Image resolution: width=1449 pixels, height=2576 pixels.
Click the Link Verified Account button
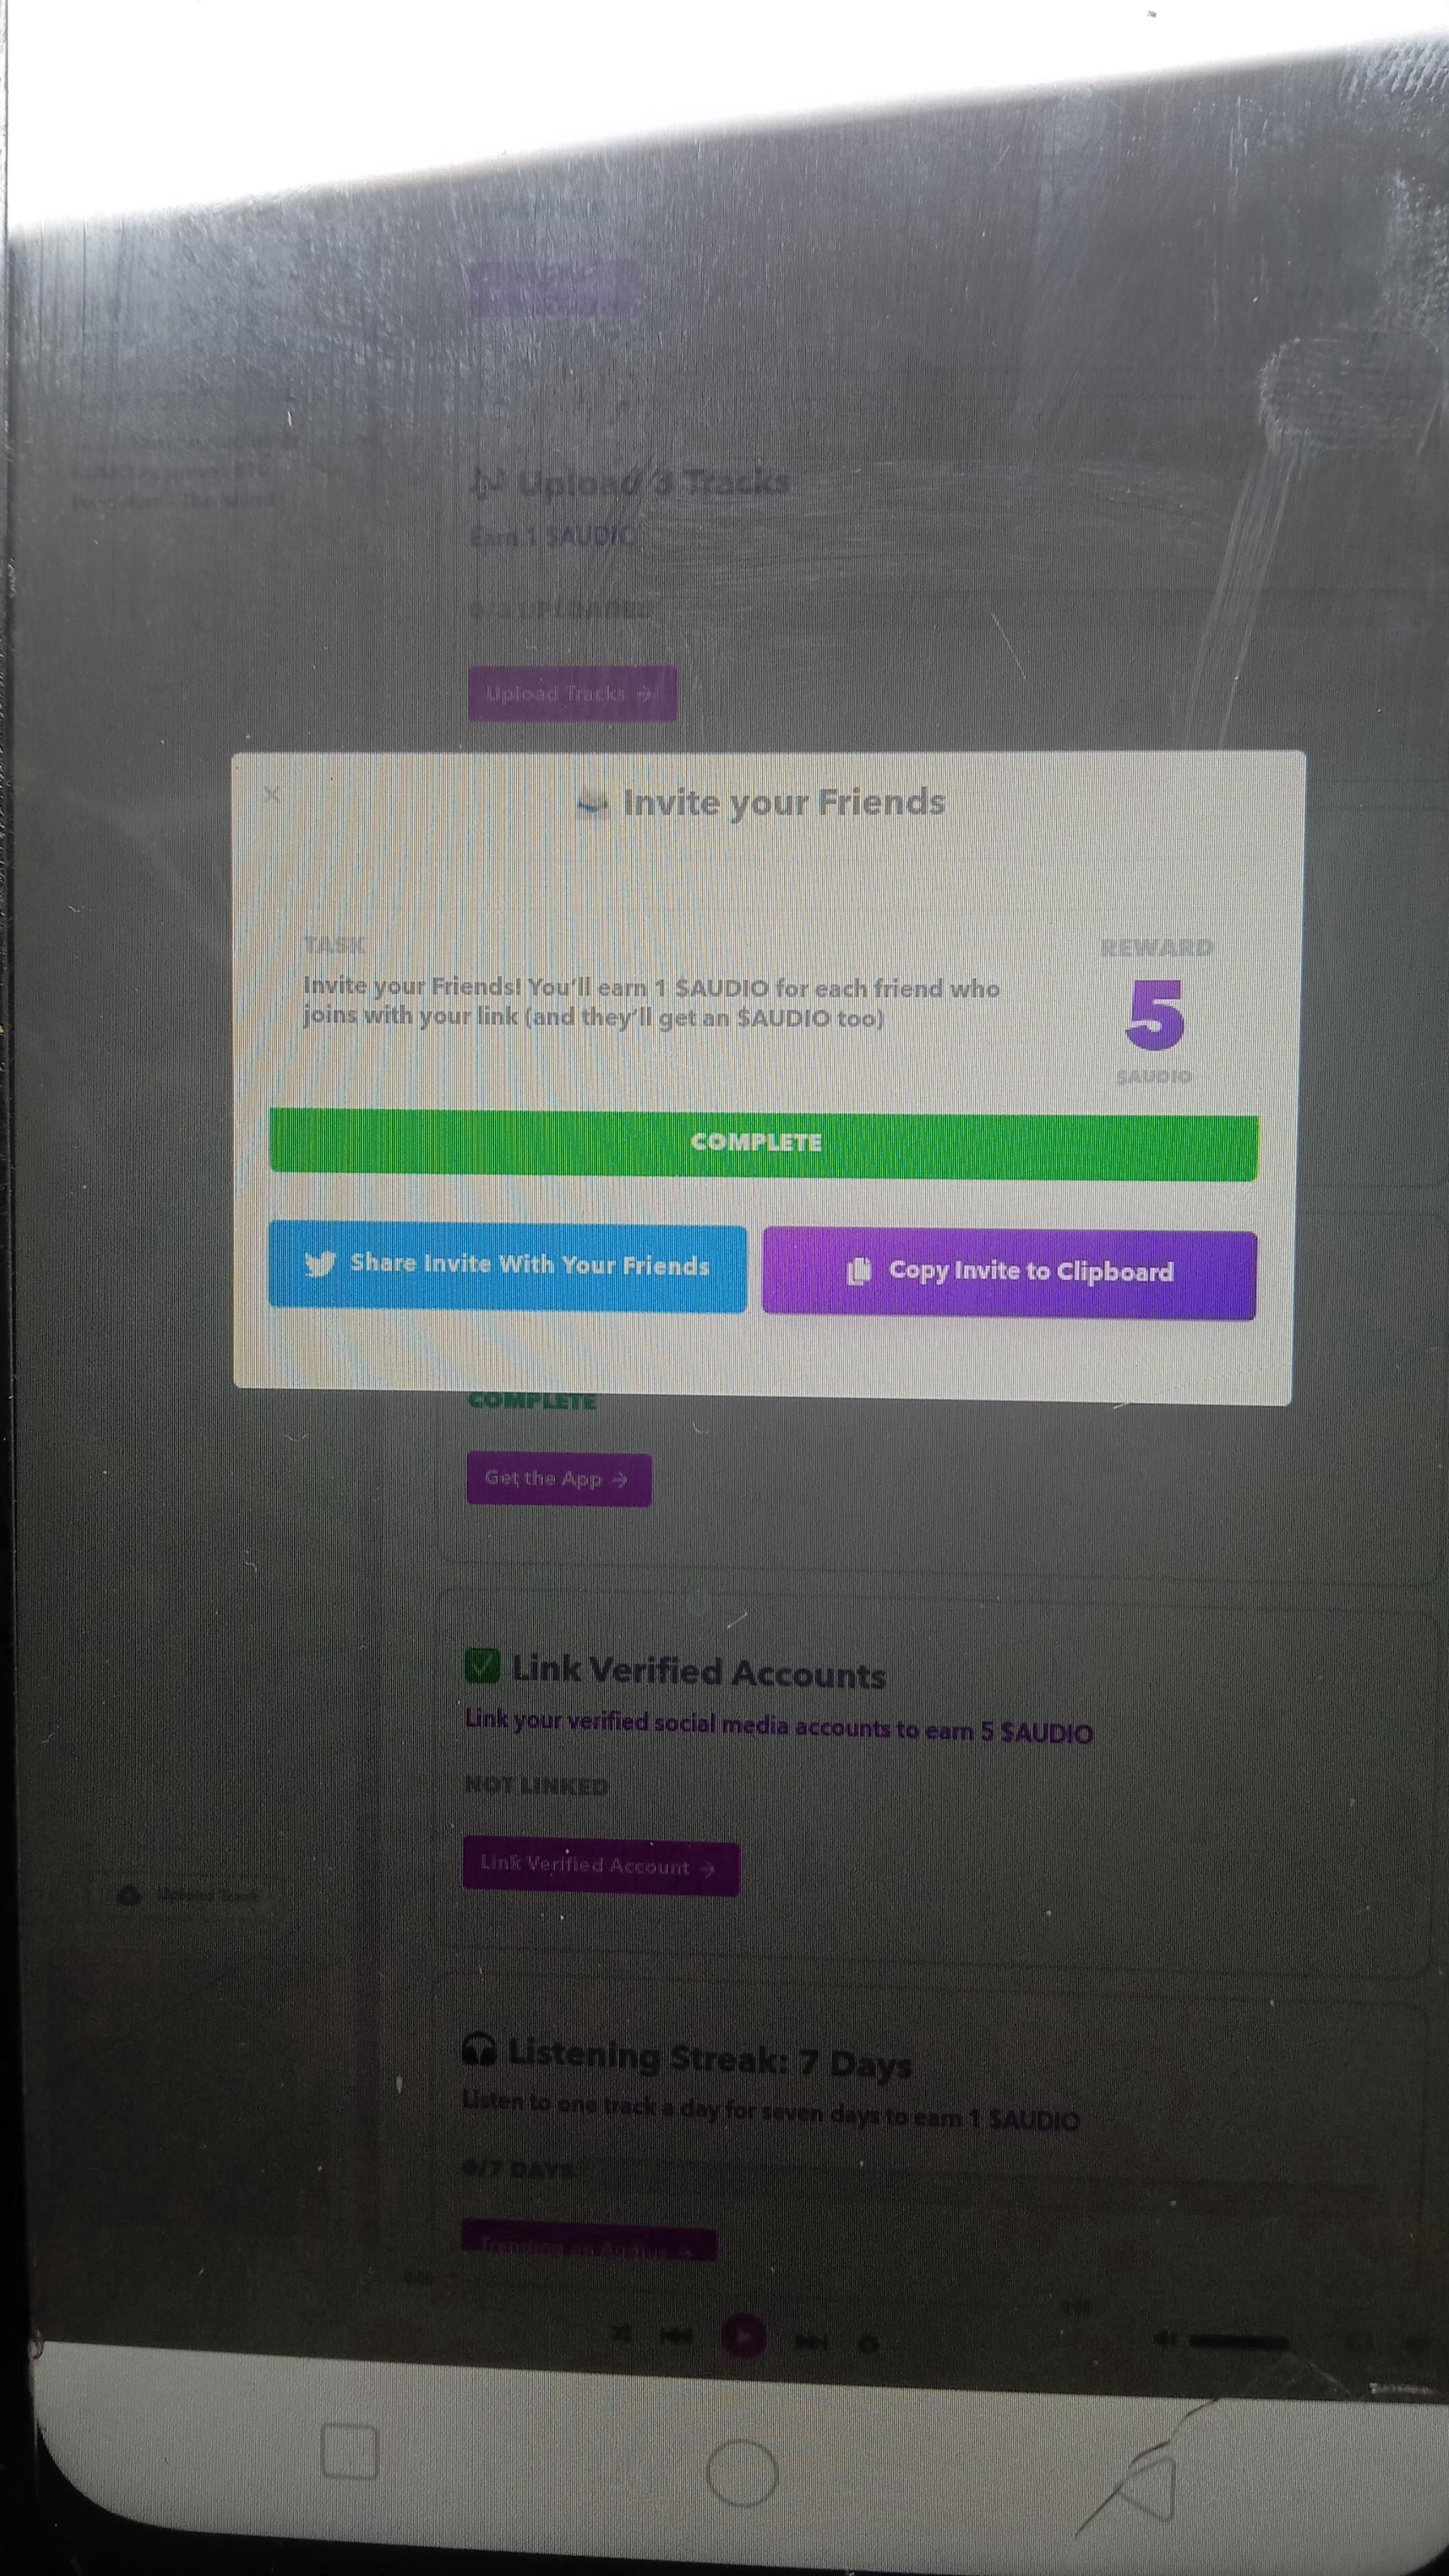[600, 1867]
